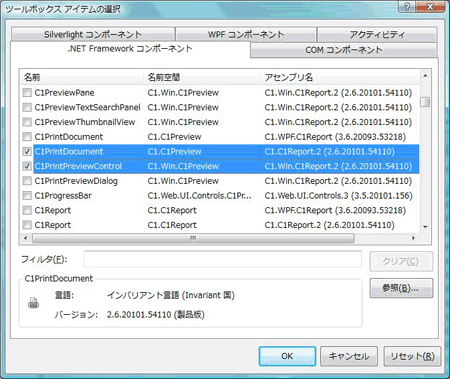This screenshot has width=450, height=379.
Task: Select the C1PreviewThumbnailView row name
Action: (x=85, y=122)
